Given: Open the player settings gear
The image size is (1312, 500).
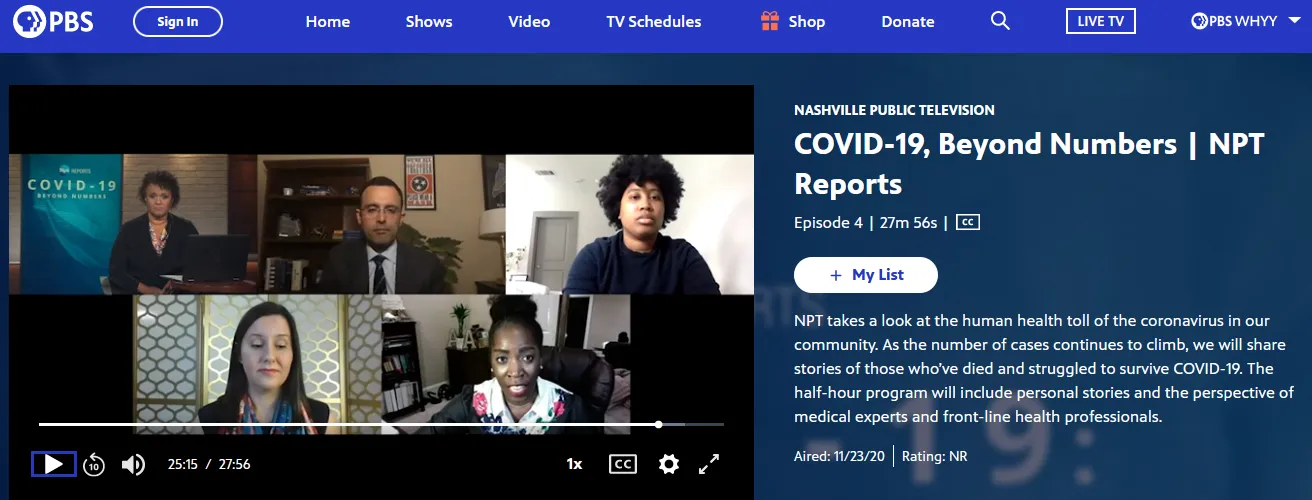Looking at the screenshot, I should click(x=669, y=464).
